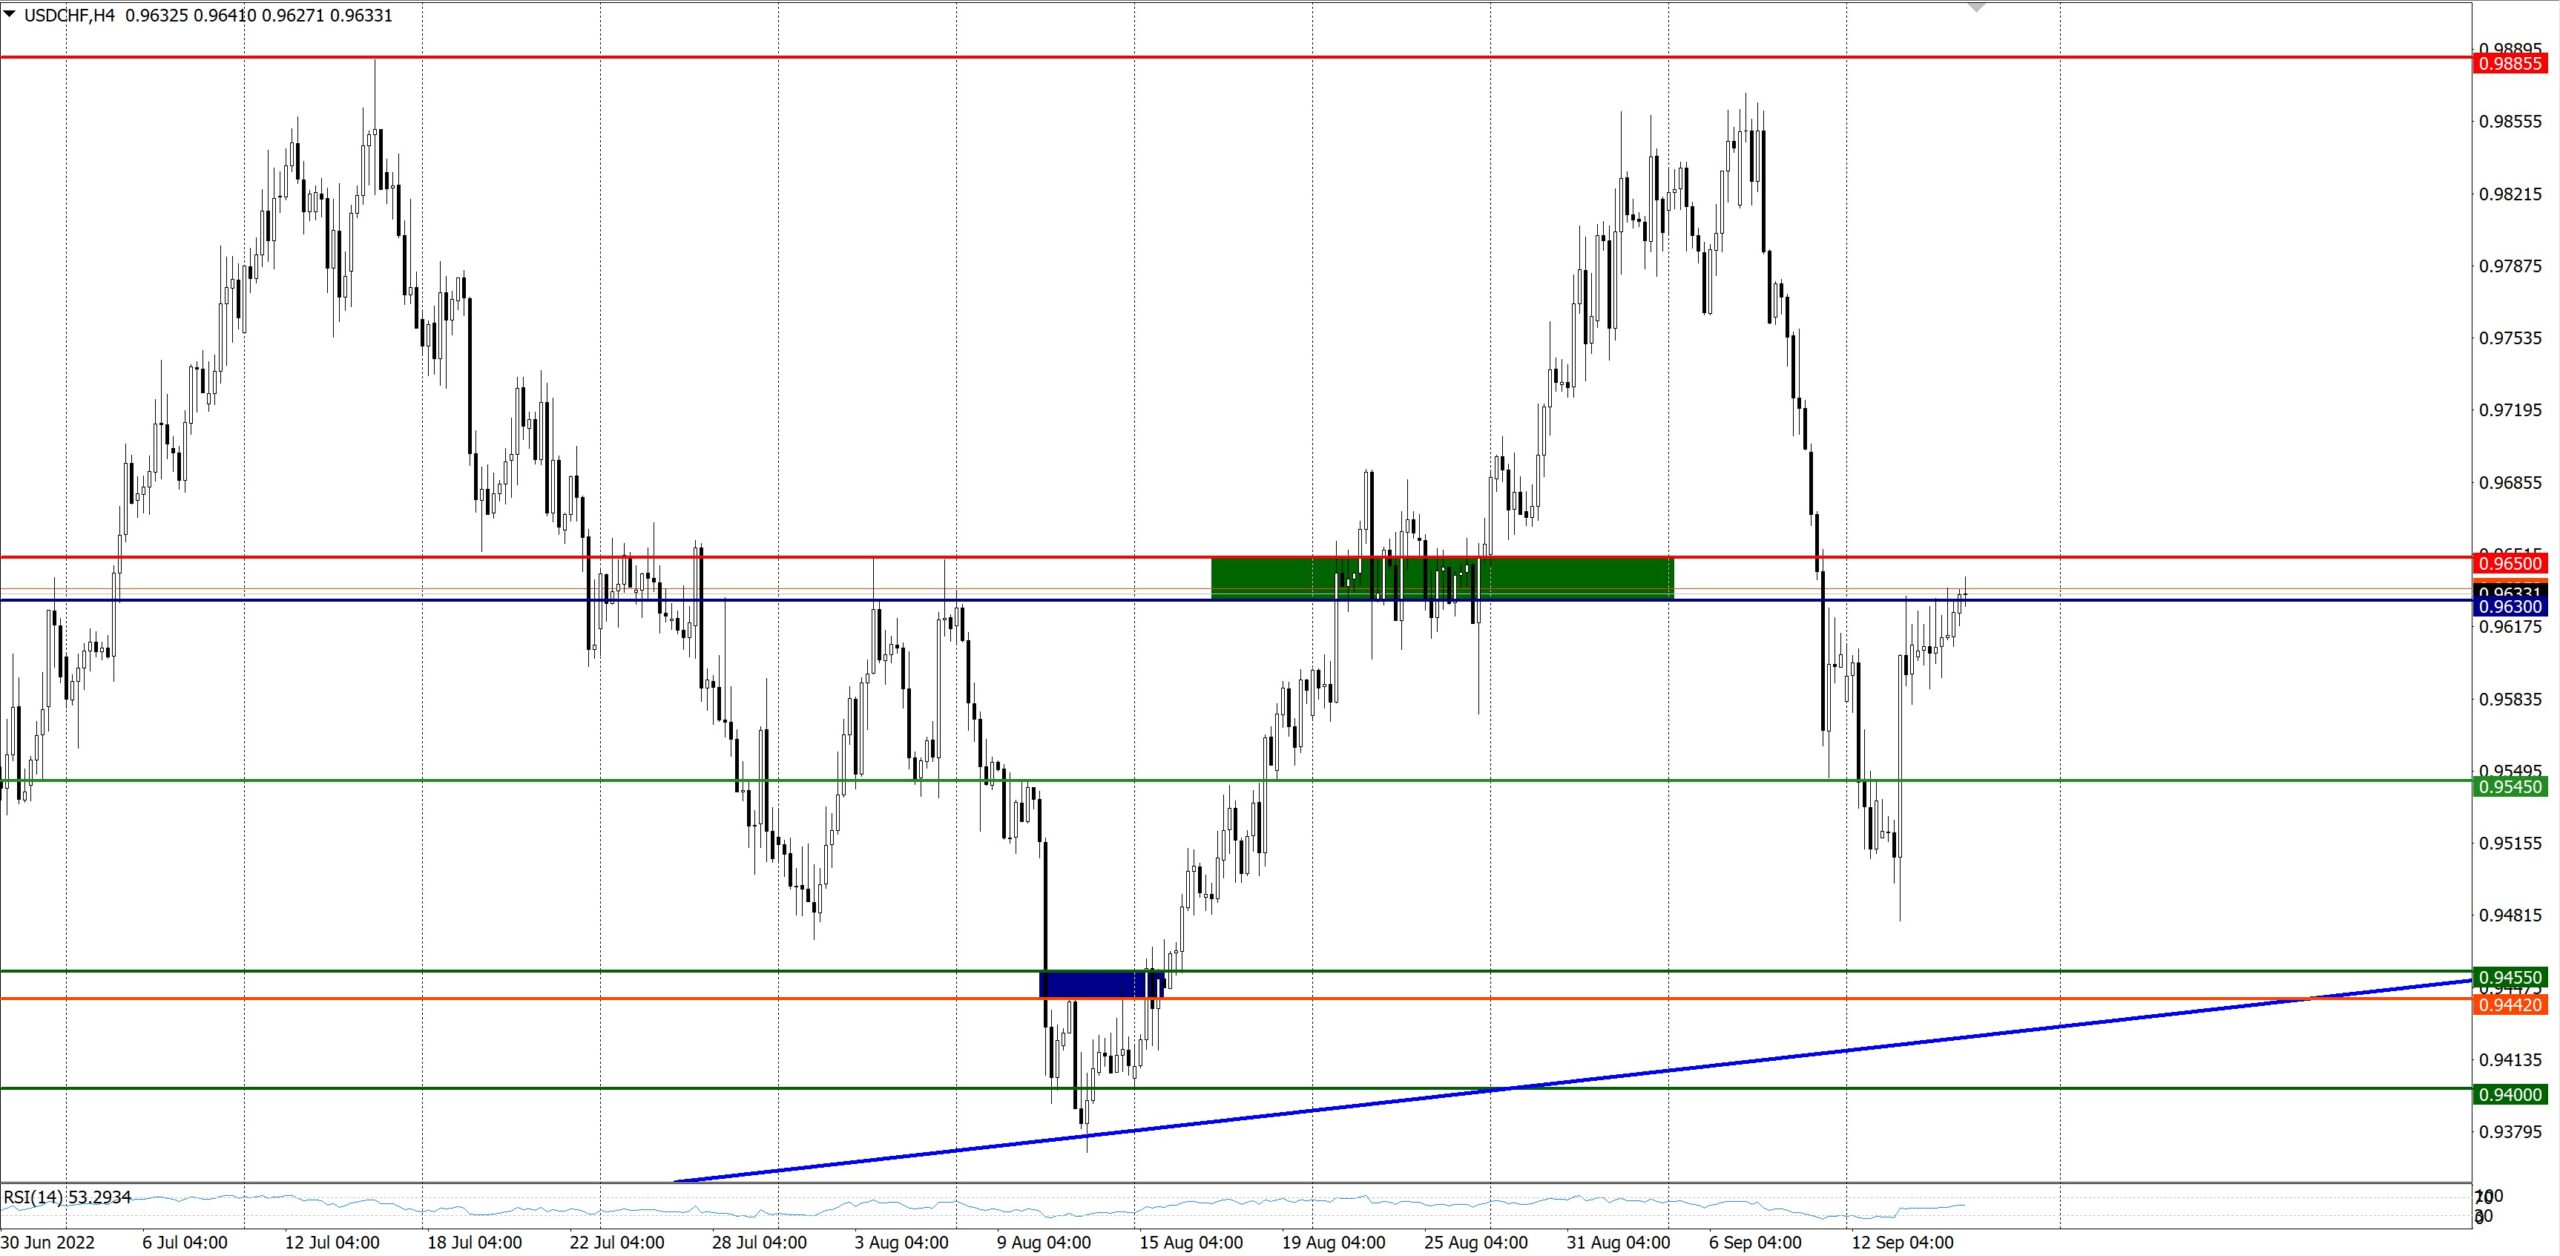Click the 30 Jun 2022 date label
The height and width of the screenshot is (1256, 2560).
pyautogui.click(x=48, y=1242)
